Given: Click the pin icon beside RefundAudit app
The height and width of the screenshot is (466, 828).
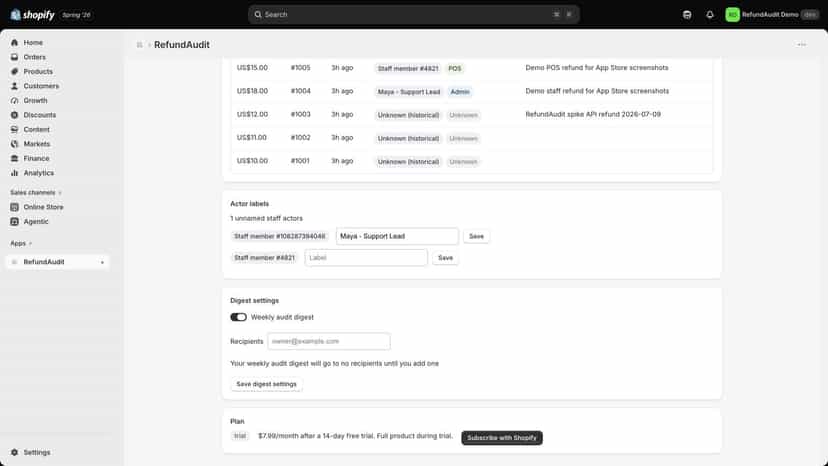Looking at the screenshot, I should (102, 262).
